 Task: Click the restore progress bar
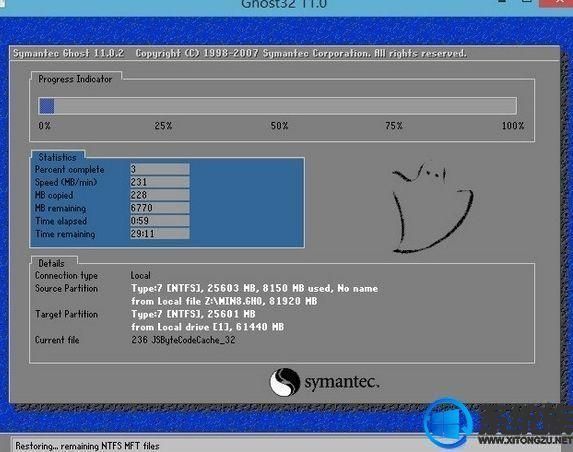277,106
